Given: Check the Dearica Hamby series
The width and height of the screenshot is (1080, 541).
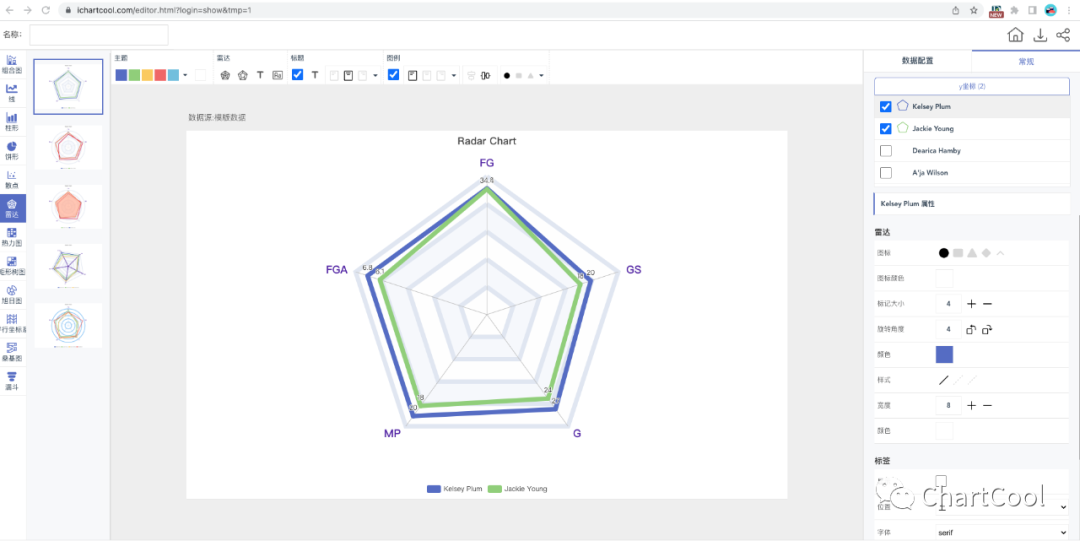Looking at the screenshot, I should (x=886, y=150).
